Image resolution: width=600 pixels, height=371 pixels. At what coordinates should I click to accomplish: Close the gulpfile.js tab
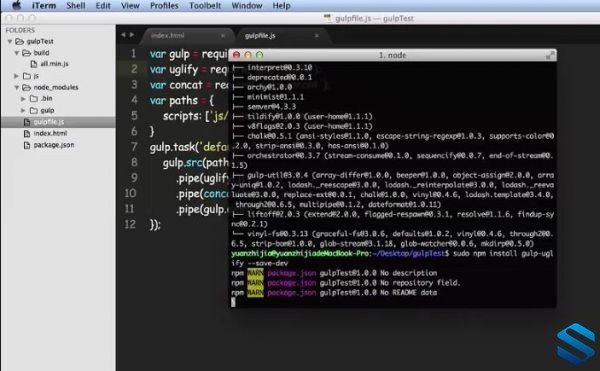[316, 36]
